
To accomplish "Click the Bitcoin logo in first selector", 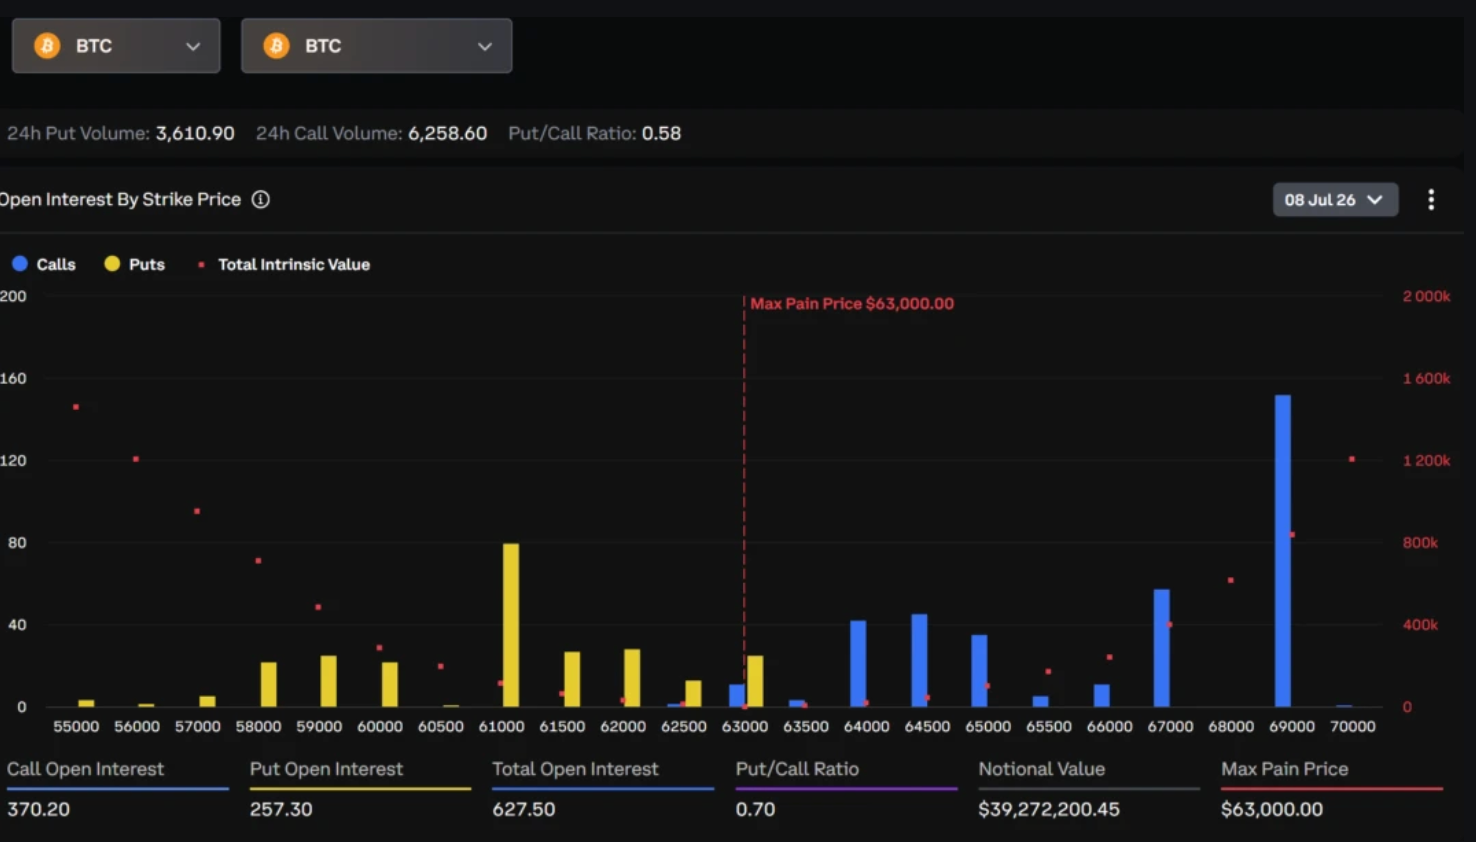I will tap(47, 46).
